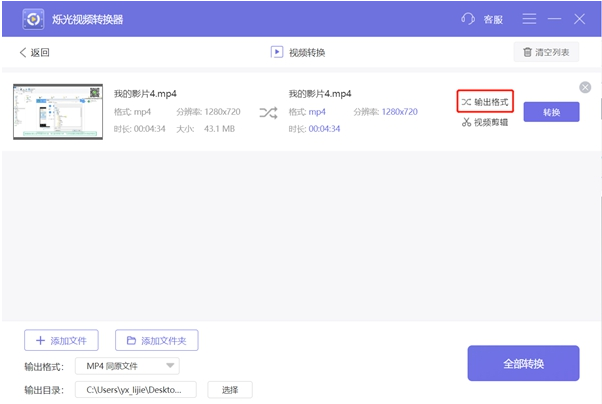The width and height of the screenshot is (602, 404).
Task: Add a folder with 添加文件夹 button
Action: click(157, 340)
